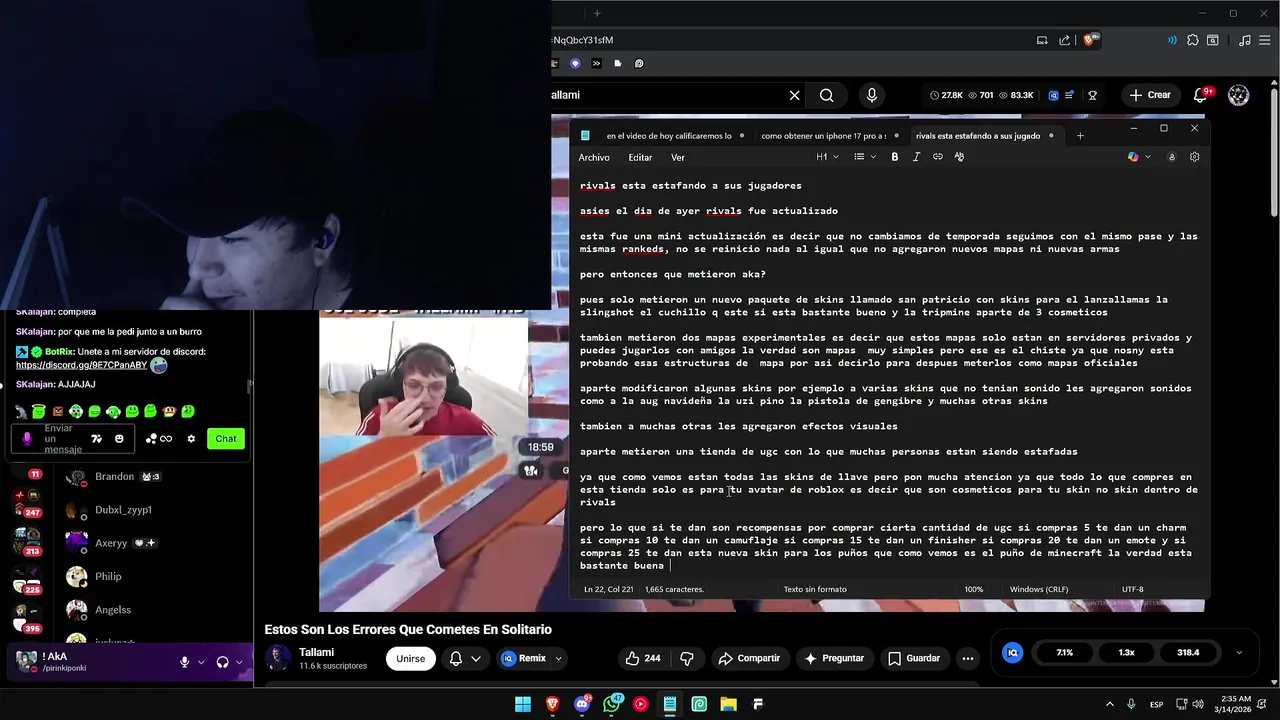
Task: Like the video with 244 likes
Action: [642, 658]
